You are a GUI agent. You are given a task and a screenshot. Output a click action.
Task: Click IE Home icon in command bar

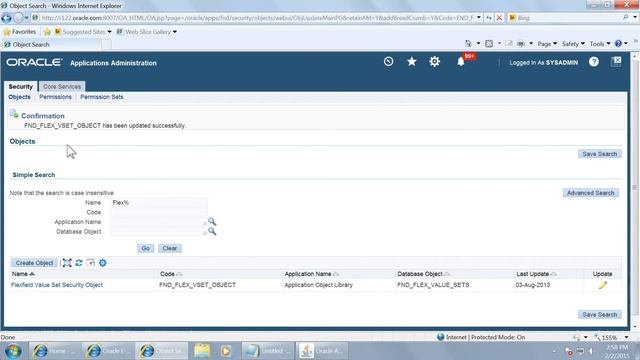468,44
